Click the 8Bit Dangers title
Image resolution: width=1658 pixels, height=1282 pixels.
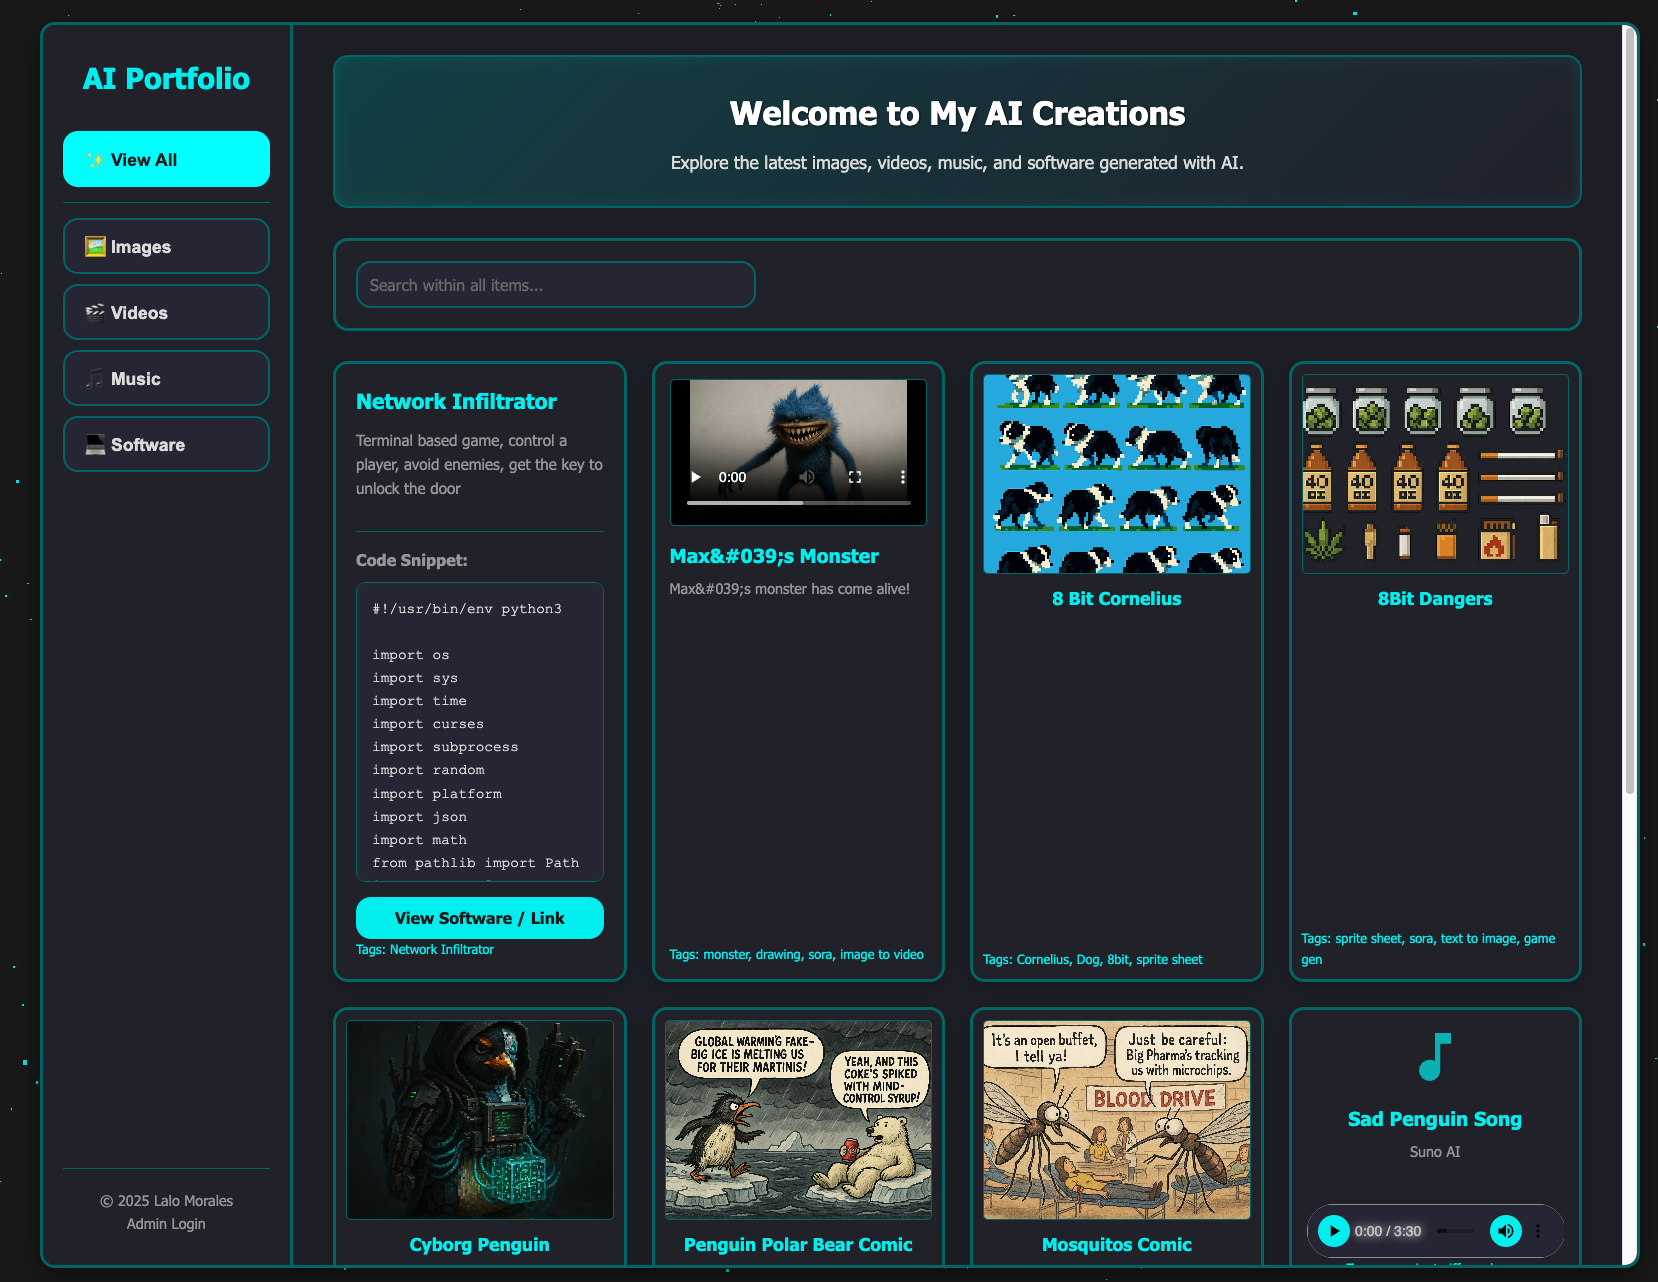click(x=1435, y=599)
